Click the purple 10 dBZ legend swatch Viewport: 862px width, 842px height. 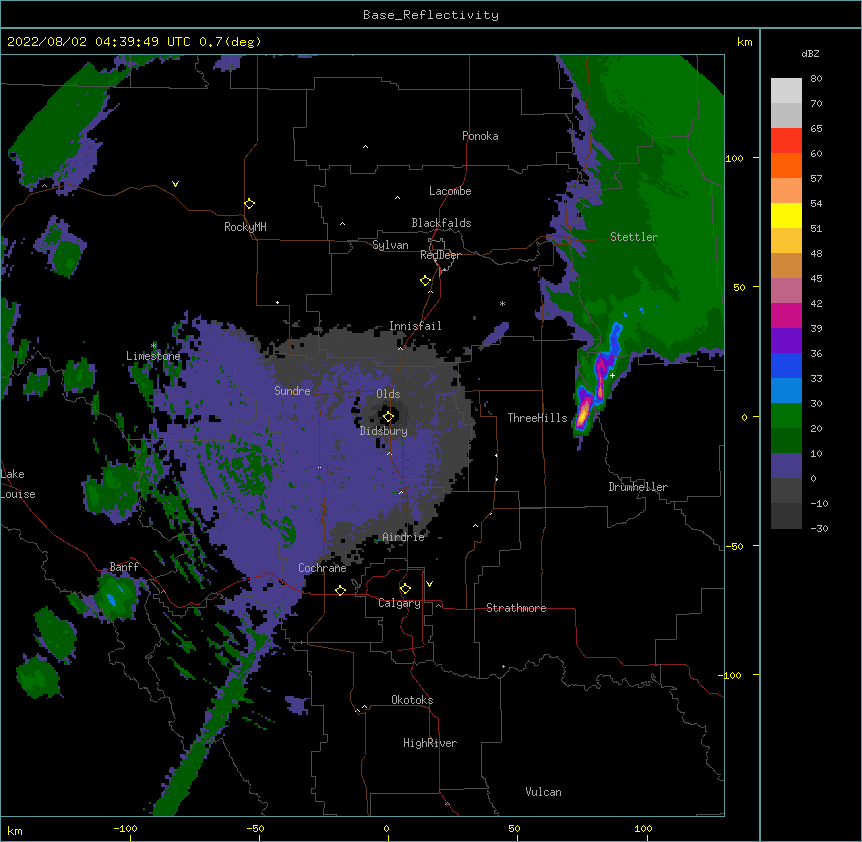point(786,465)
